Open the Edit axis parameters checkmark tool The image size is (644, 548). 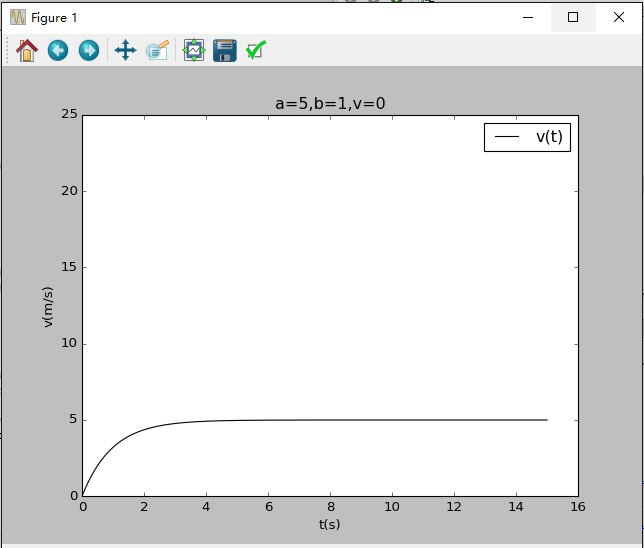click(256, 51)
